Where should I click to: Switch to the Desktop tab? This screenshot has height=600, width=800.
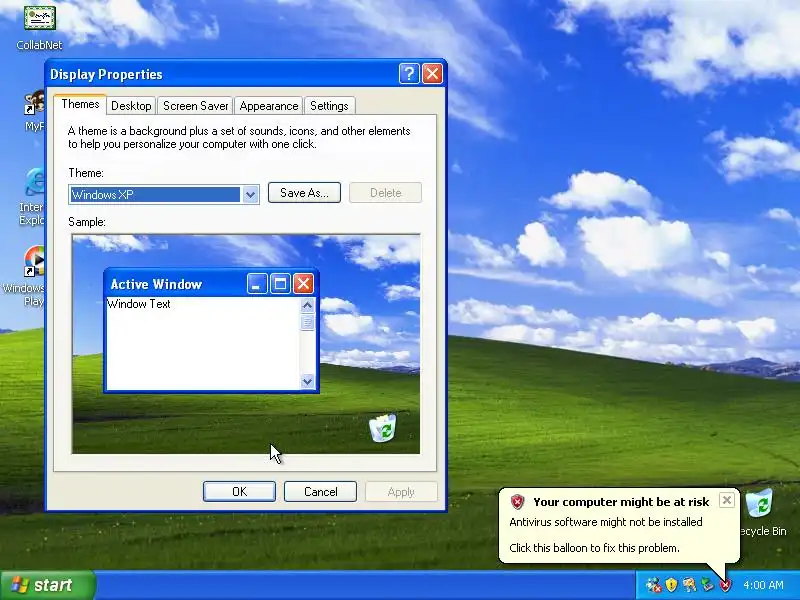pyautogui.click(x=131, y=106)
